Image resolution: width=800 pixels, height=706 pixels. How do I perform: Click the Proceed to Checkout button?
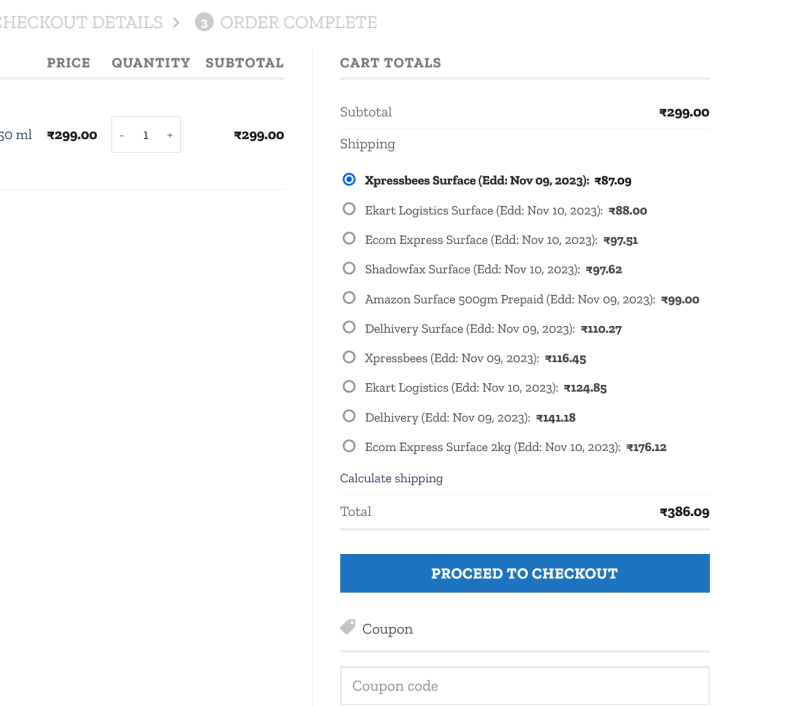(524, 573)
